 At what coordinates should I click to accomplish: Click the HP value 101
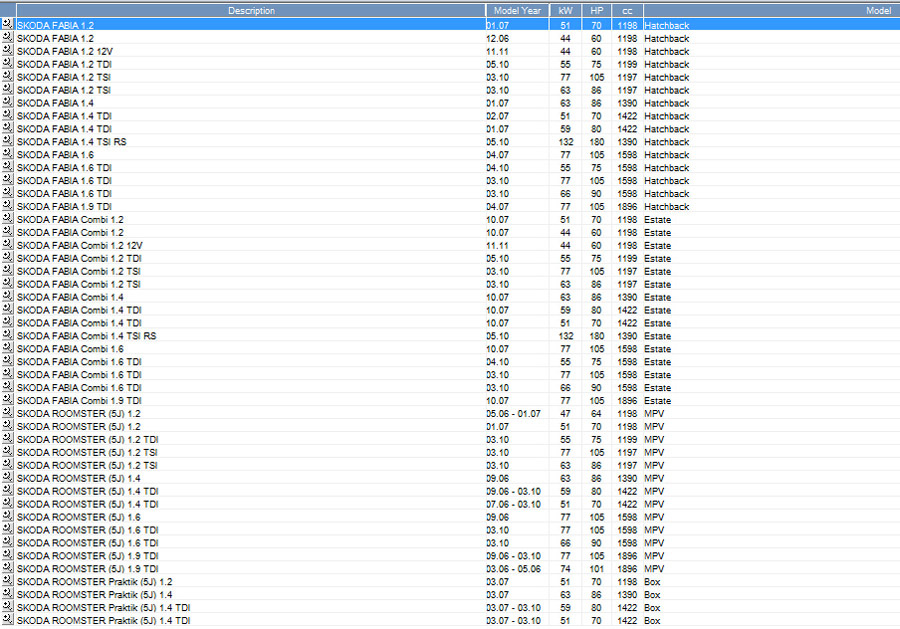click(x=597, y=569)
